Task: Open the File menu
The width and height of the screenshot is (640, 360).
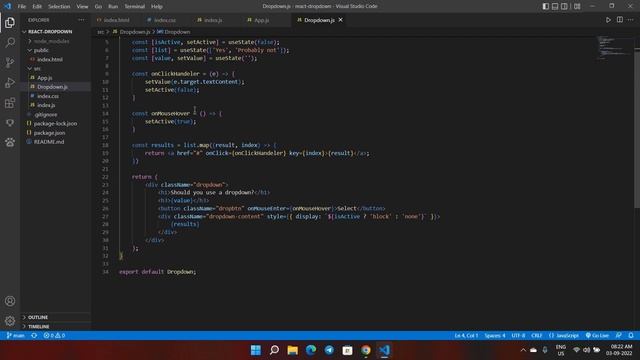Action: [x=22, y=7]
